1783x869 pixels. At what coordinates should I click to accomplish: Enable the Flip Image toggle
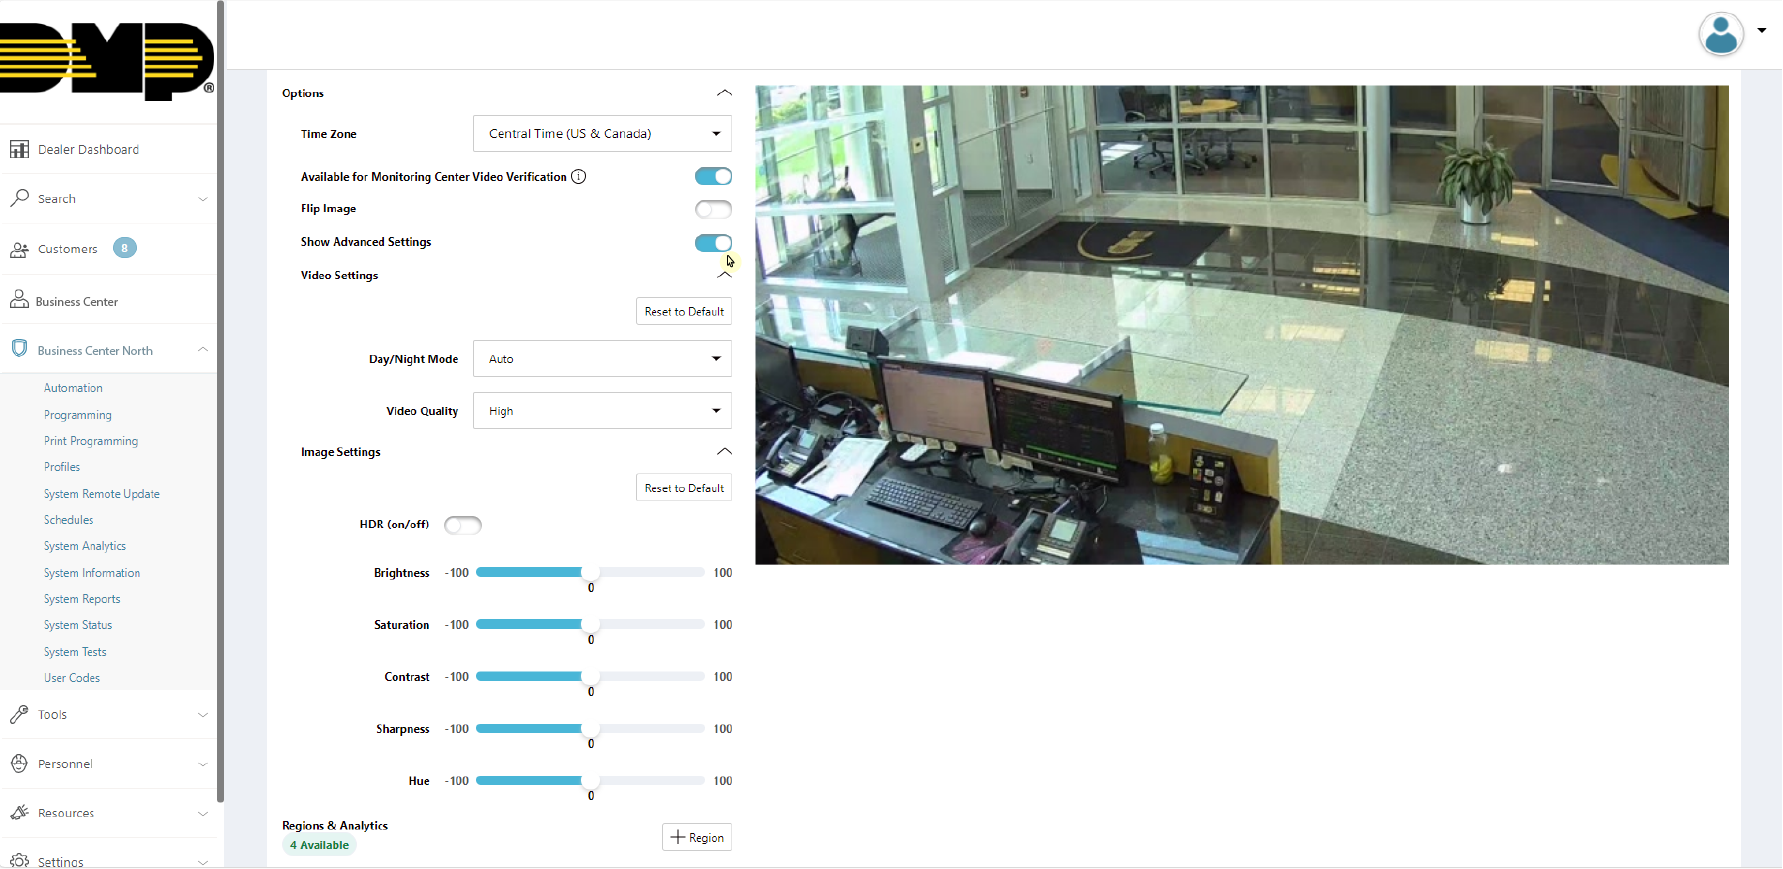[x=713, y=209]
